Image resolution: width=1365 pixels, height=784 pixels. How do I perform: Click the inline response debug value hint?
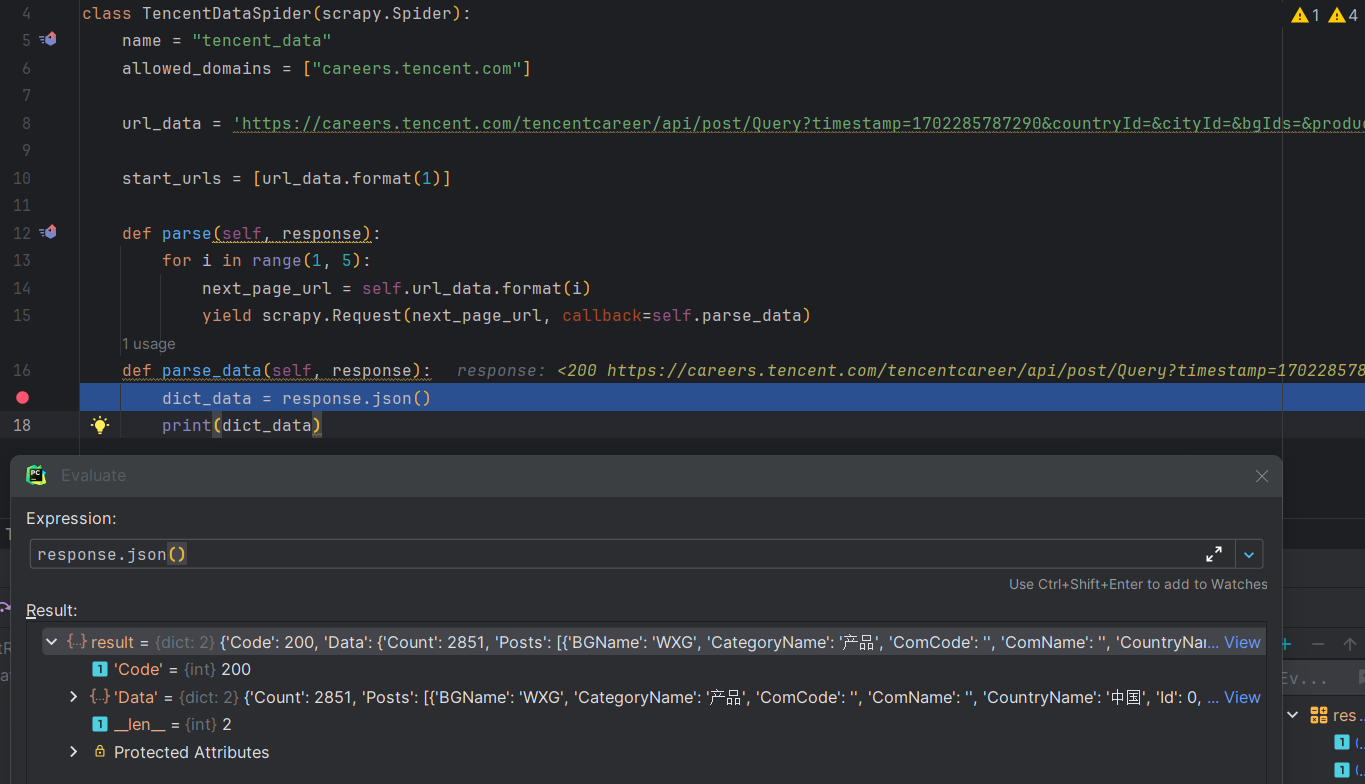(x=911, y=370)
